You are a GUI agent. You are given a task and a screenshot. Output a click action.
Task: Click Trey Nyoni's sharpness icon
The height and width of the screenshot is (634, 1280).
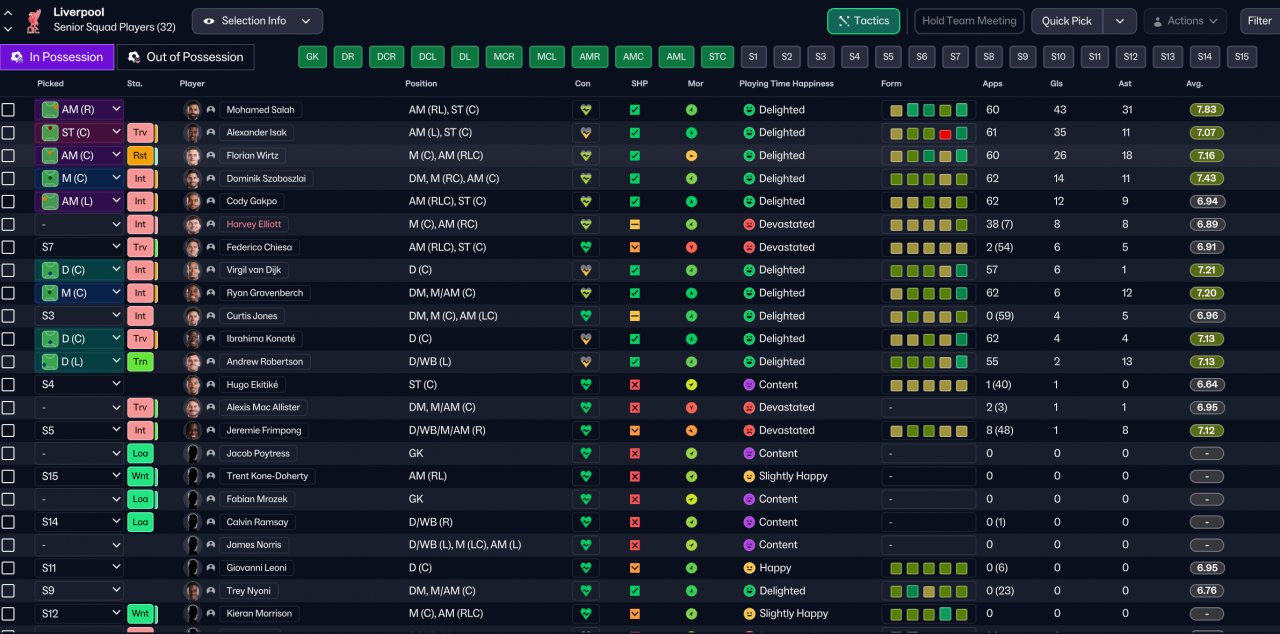(x=634, y=590)
